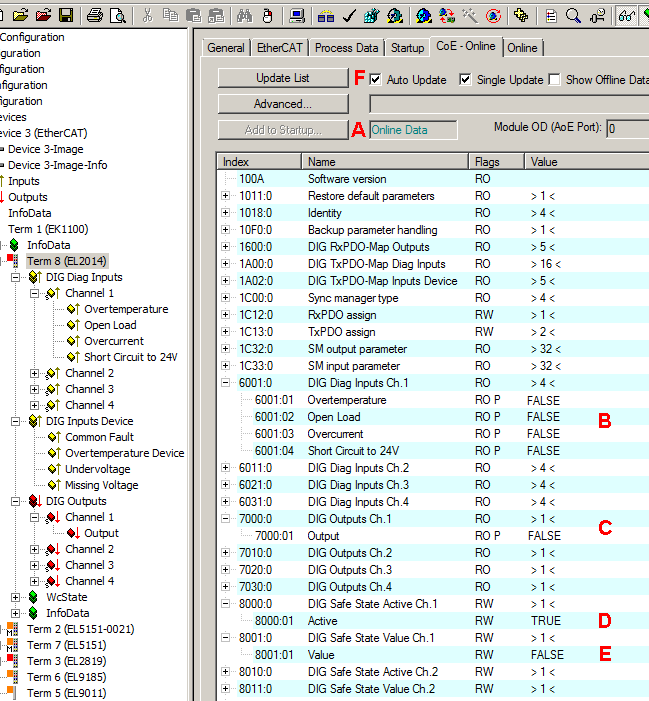This screenshot has height=701, width=649.
Task: Expand index 1018:0 Identity row
Action: (226, 213)
